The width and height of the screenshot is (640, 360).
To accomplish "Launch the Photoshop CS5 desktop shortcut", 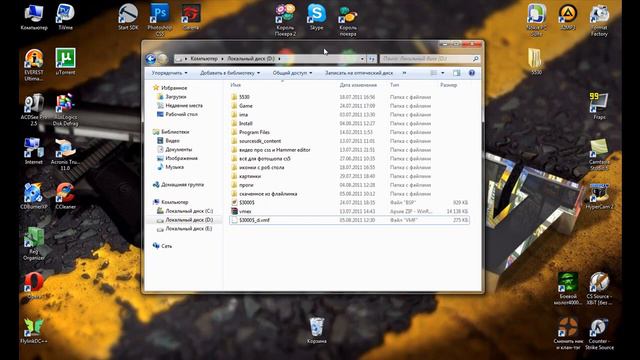I will (160, 20).
